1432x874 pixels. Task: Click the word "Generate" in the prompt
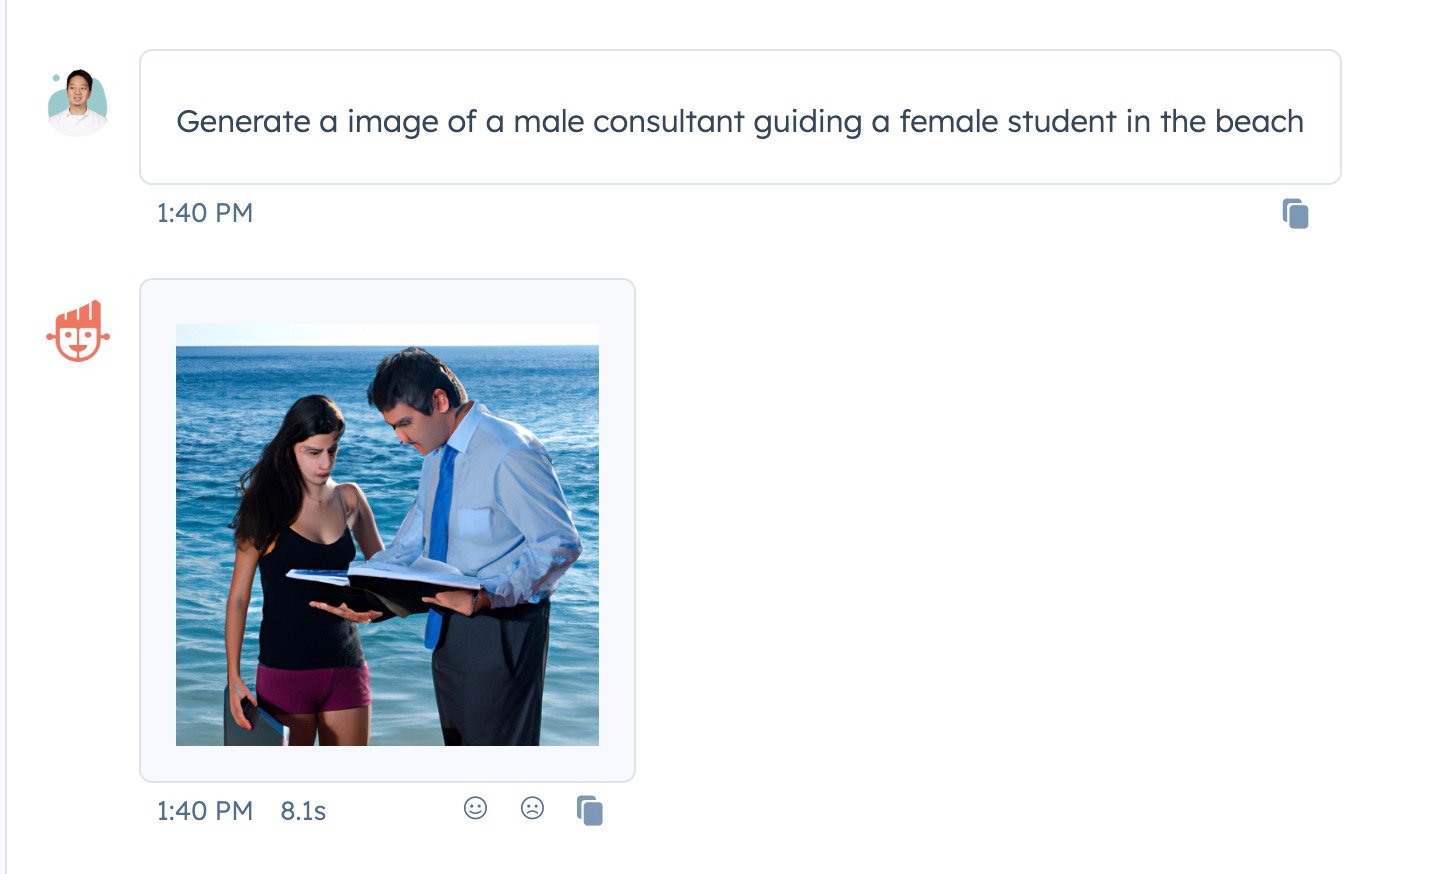(243, 122)
